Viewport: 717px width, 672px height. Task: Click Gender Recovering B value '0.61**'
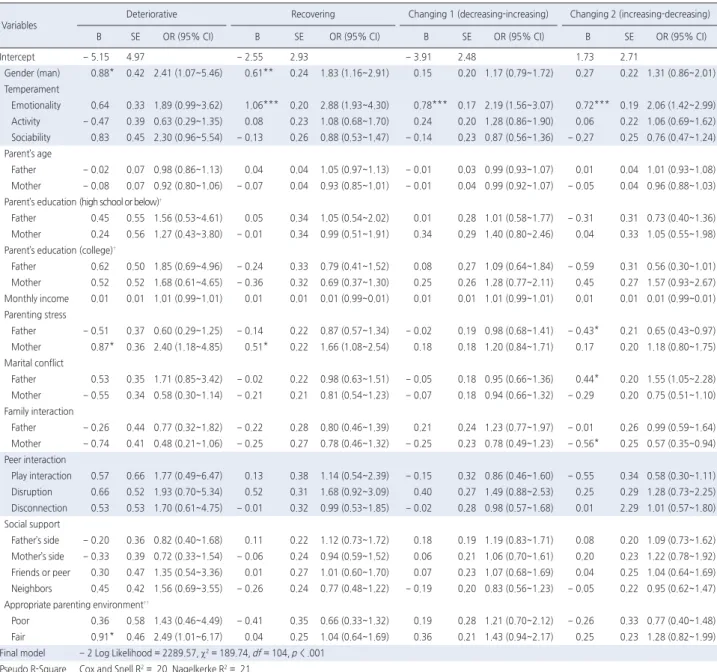(x=259, y=73)
